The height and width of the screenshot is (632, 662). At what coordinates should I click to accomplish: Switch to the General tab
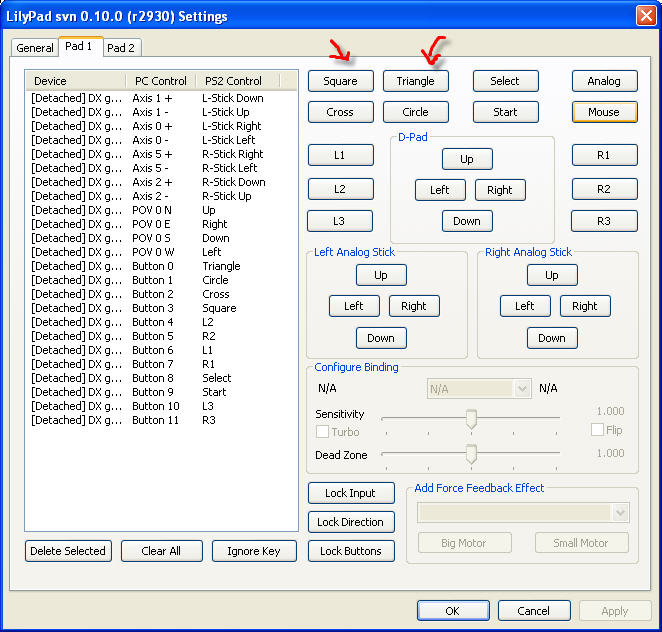point(34,48)
